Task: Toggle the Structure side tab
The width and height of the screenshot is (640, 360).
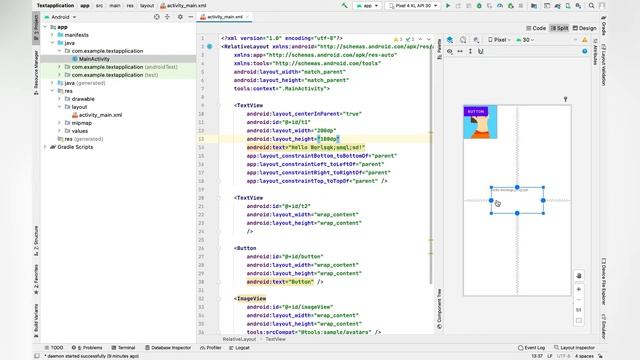Action: pos(36,241)
